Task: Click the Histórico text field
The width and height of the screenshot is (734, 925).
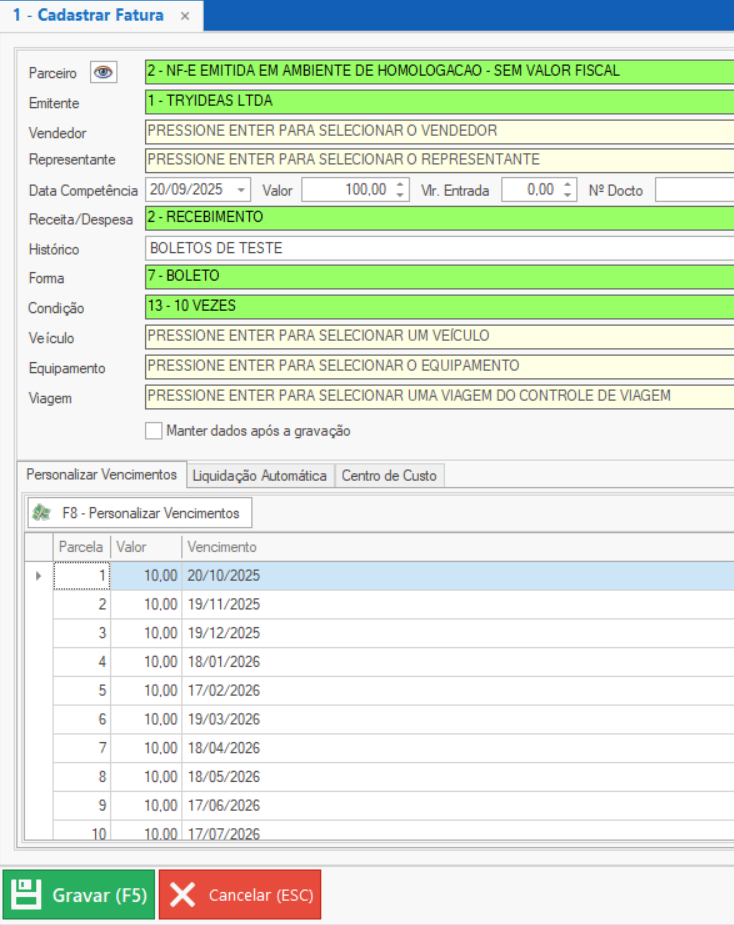Action: click(x=440, y=248)
